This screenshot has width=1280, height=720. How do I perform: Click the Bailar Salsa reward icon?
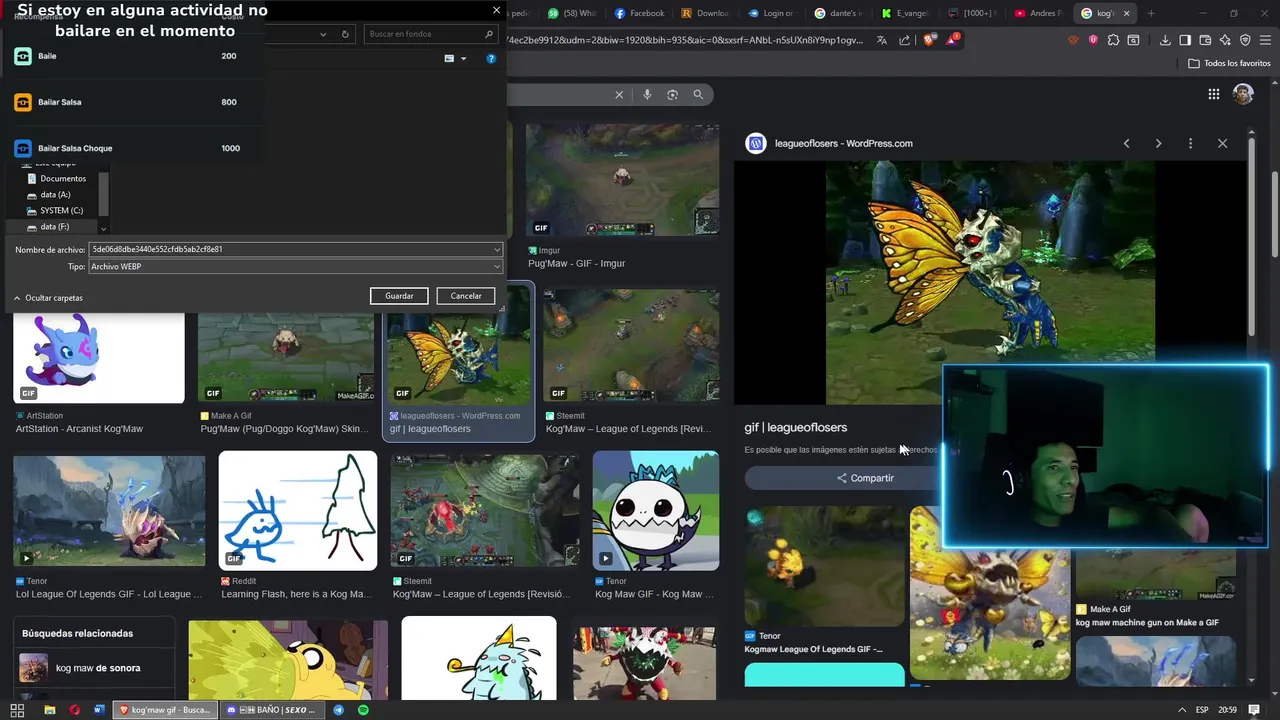tap(23, 102)
